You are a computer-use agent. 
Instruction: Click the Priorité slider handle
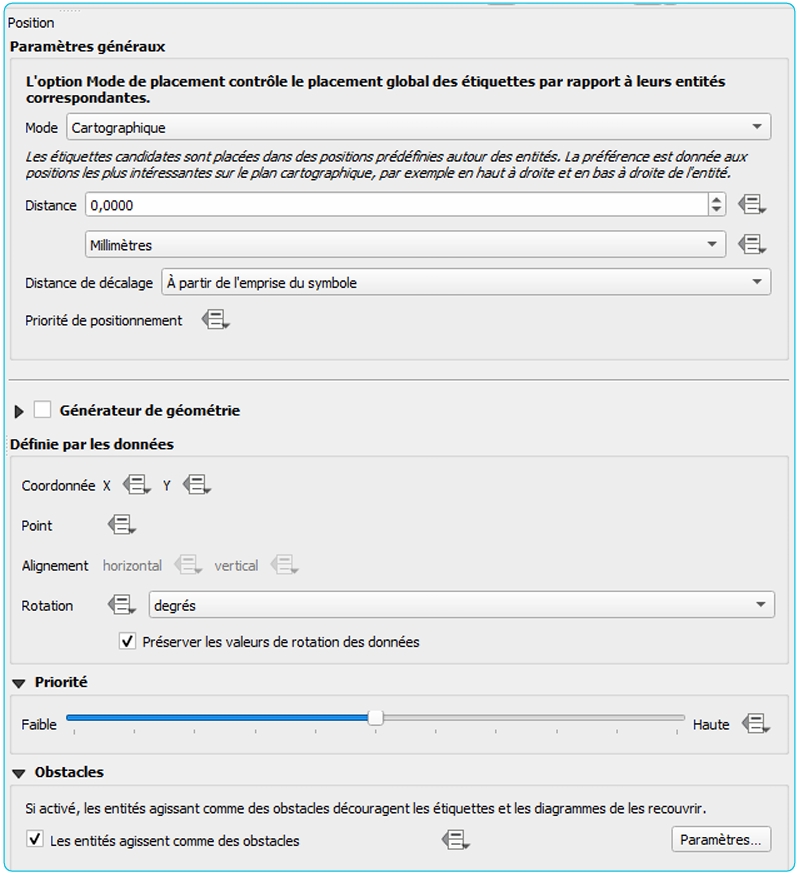pos(375,717)
